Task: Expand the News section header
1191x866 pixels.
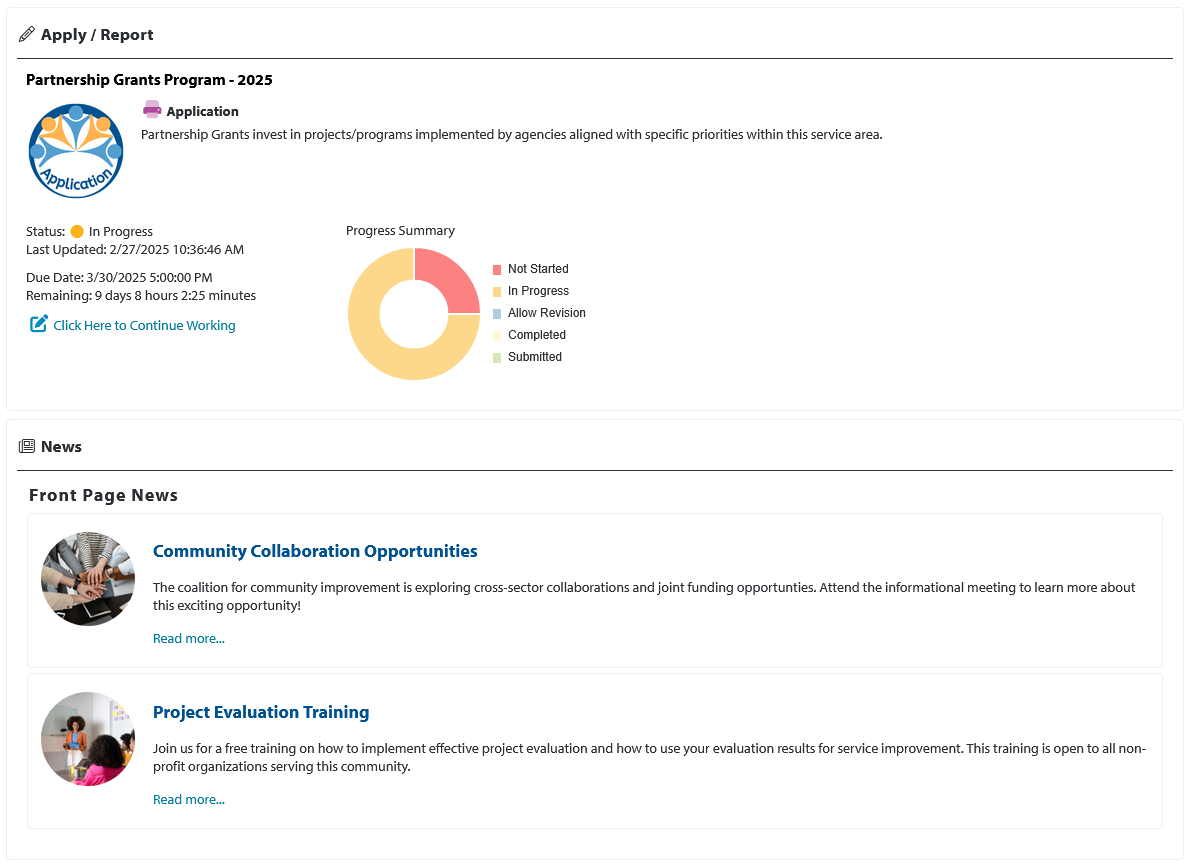Action: click(62, 446)
